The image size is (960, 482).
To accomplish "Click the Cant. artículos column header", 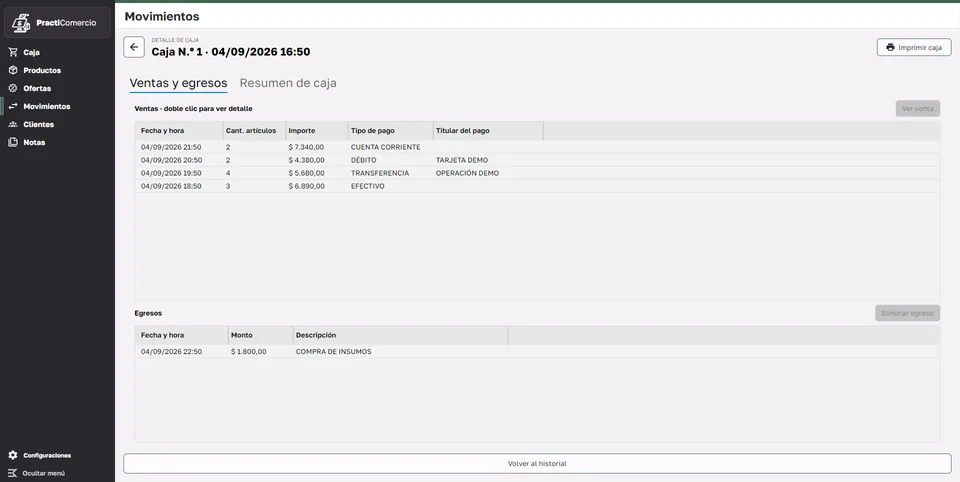I will coord(255,130).
